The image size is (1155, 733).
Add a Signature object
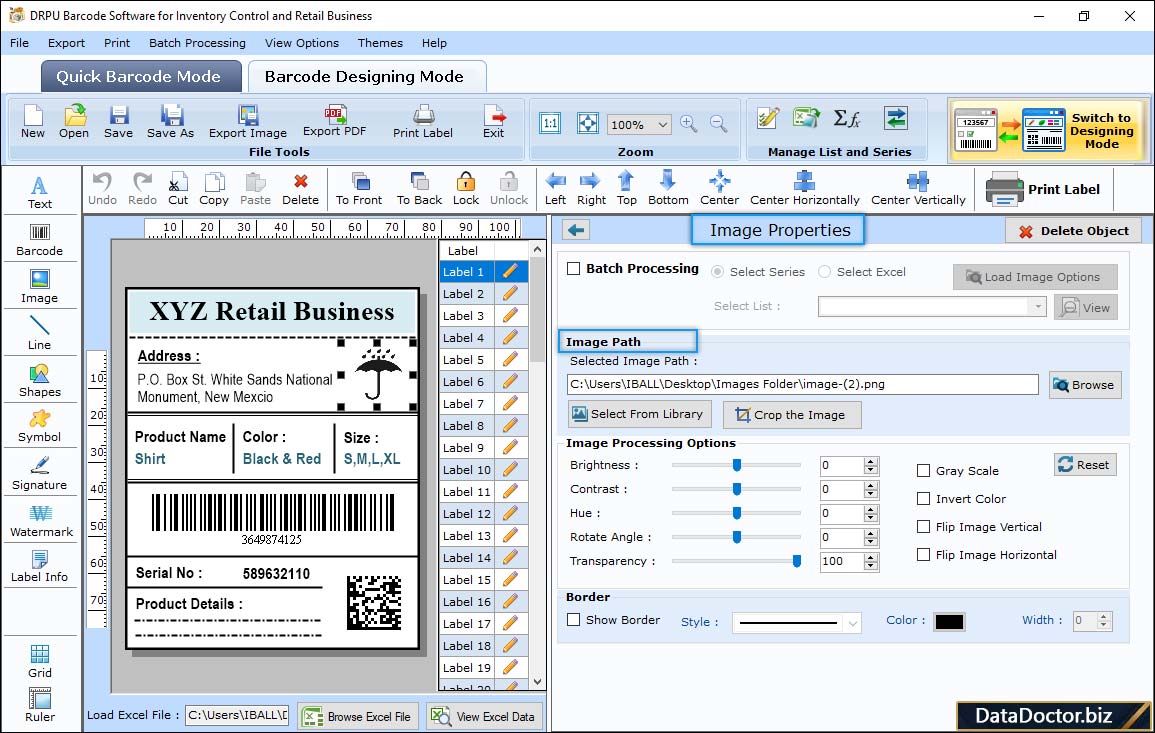pos(40,473)
